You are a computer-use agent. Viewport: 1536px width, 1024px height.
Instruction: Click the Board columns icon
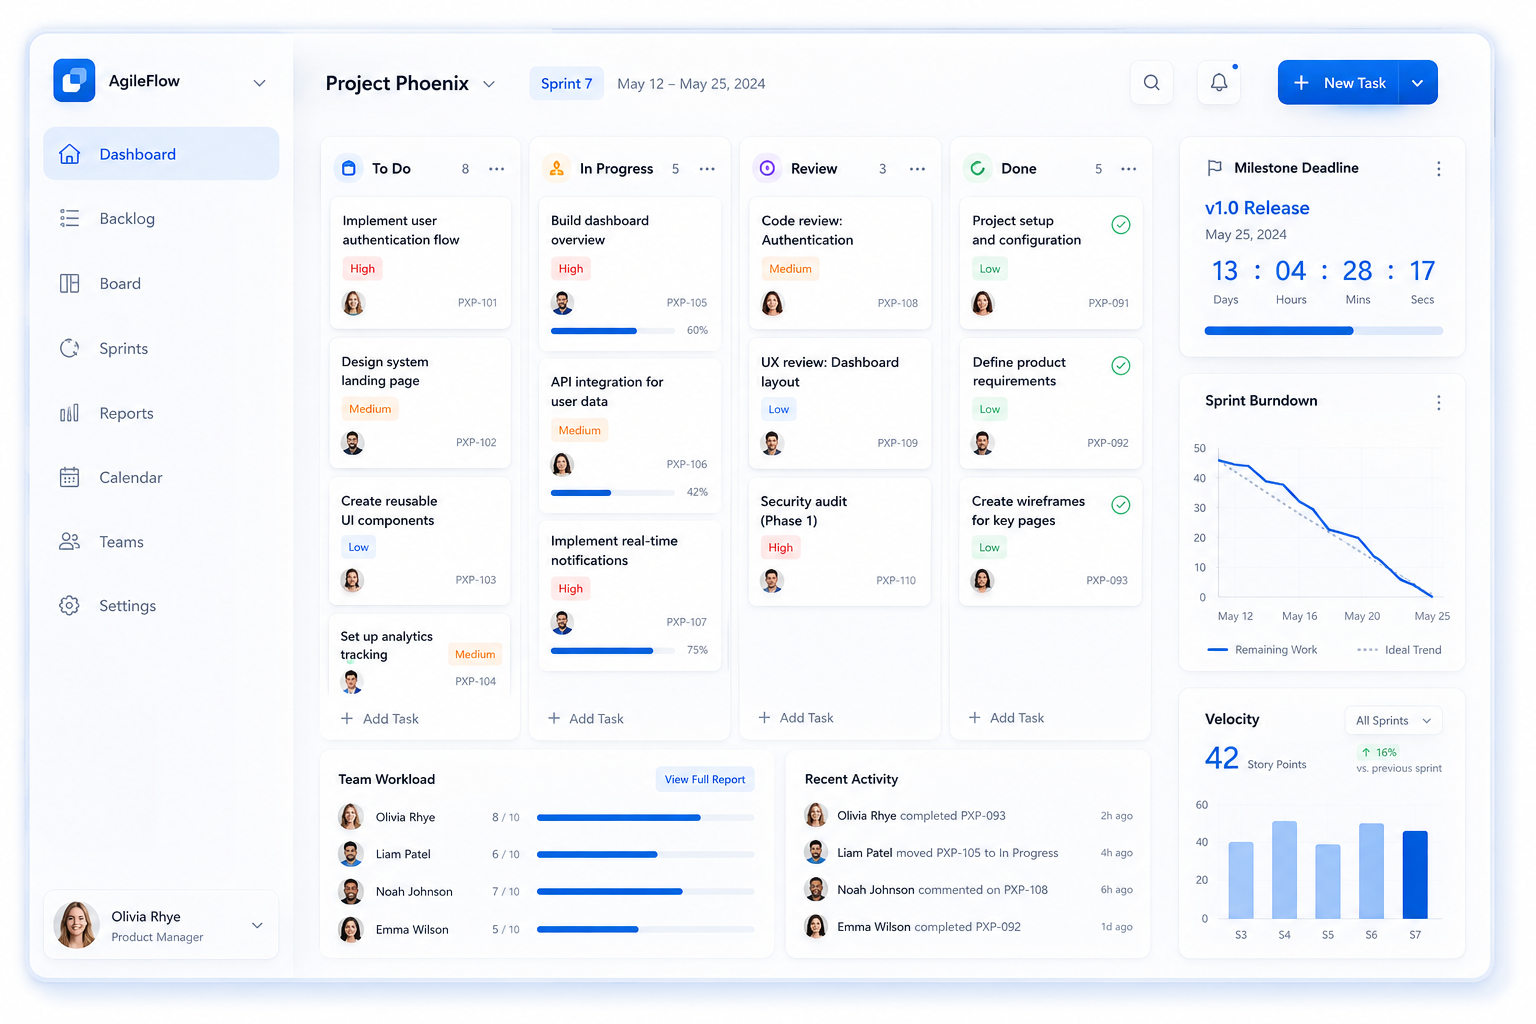click(70, 283)
